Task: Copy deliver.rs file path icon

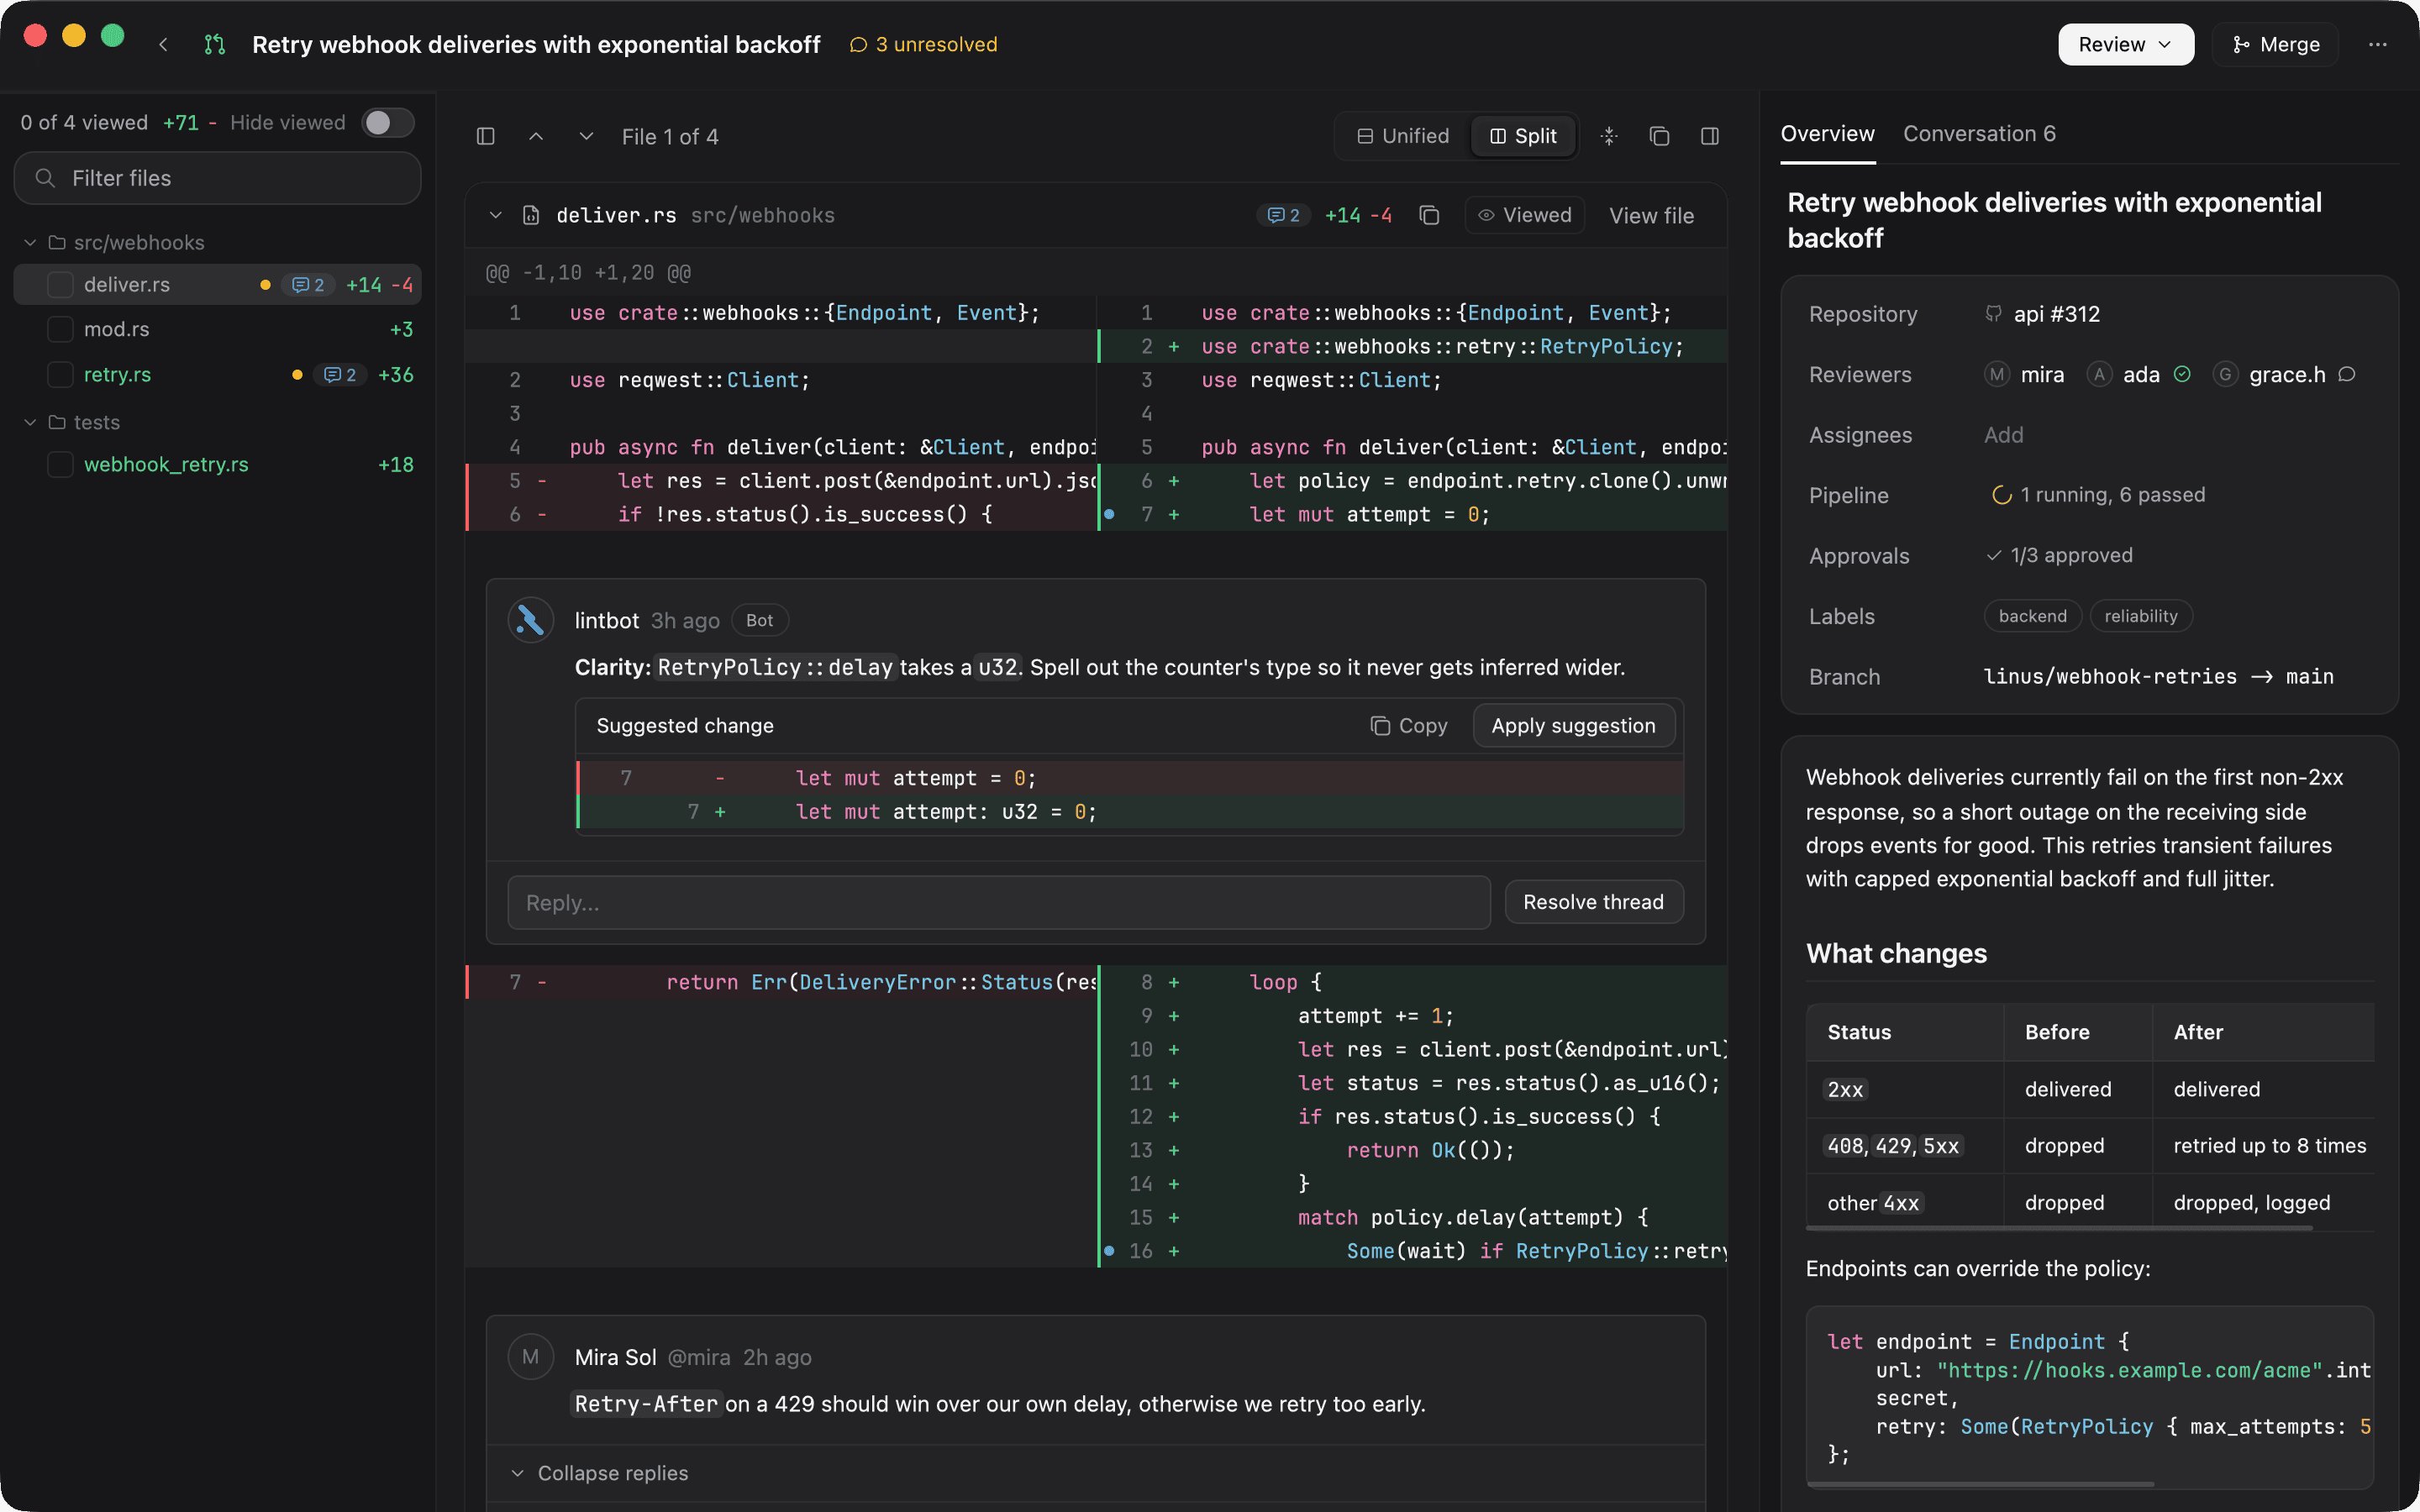Action: point(1429,215)
